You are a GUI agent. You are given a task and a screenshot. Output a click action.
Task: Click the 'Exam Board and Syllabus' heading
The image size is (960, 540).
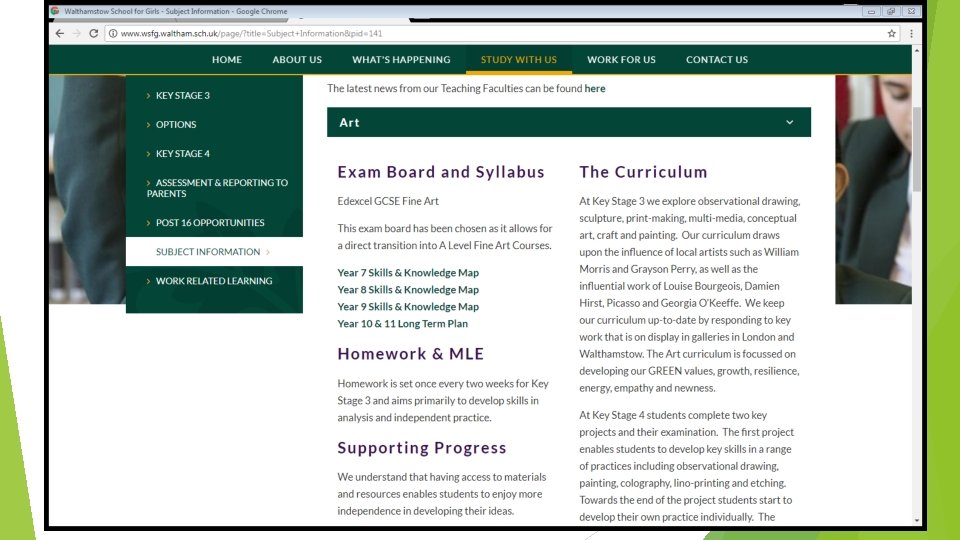[x=441, y=172]
